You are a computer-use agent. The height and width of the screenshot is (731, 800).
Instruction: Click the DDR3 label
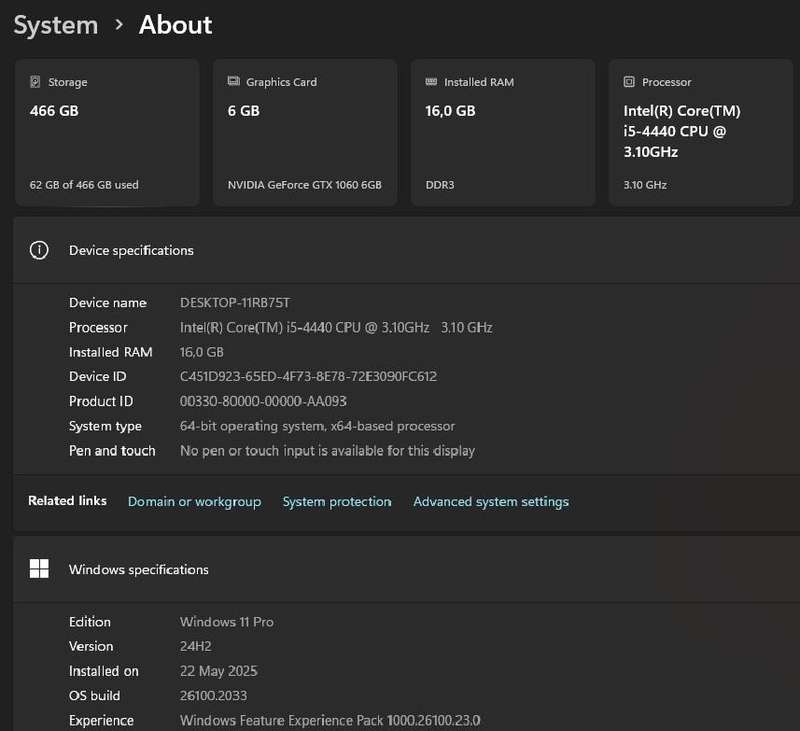440,185
